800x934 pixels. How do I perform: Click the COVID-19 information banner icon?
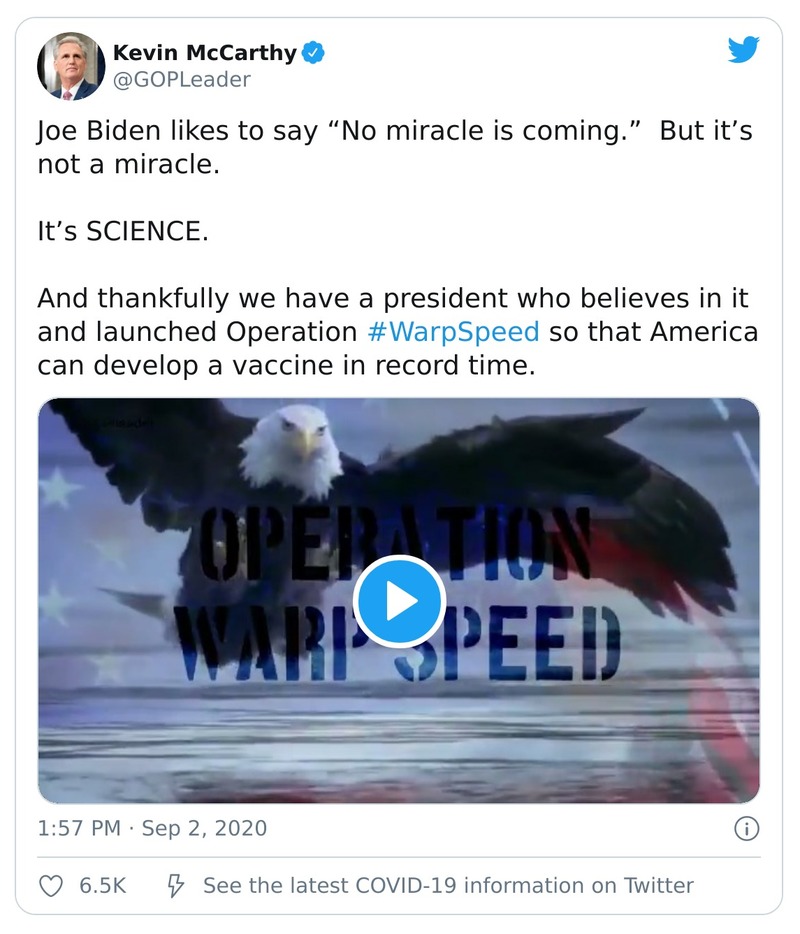pyautogui.click(x=175, y=884)
